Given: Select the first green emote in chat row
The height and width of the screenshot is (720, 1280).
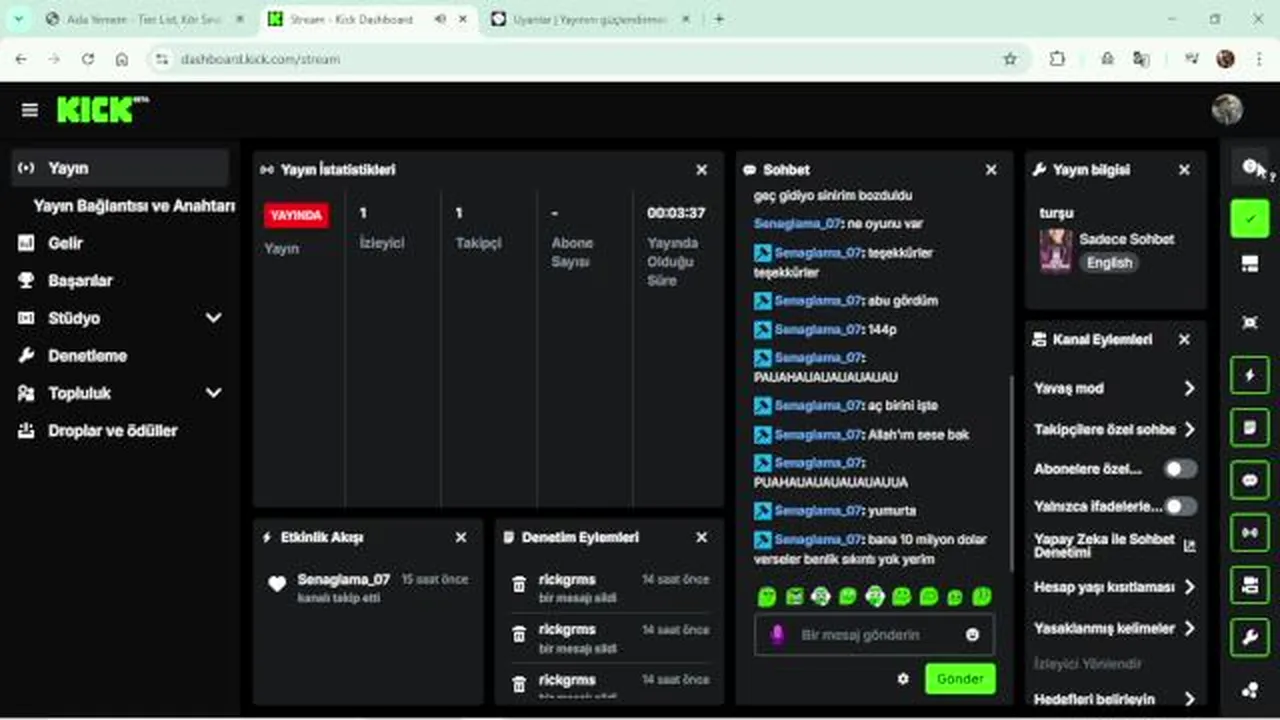Looking at the screenshot, I should [x=767, y=597].
